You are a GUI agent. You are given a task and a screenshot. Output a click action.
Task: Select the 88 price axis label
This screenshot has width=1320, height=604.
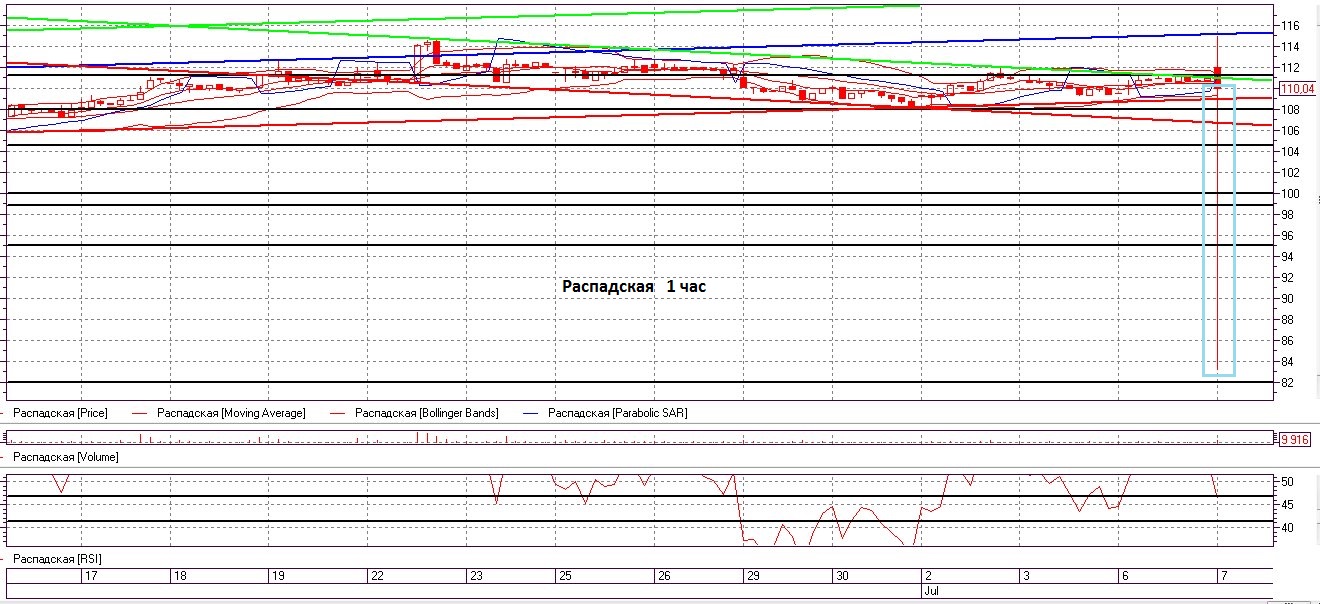1286,320
